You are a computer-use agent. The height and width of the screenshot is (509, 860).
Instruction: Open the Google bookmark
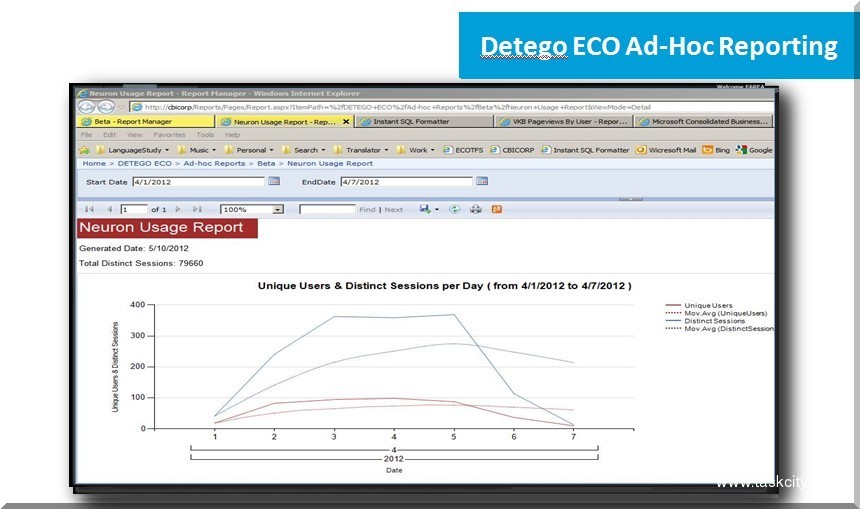point(755,150)
